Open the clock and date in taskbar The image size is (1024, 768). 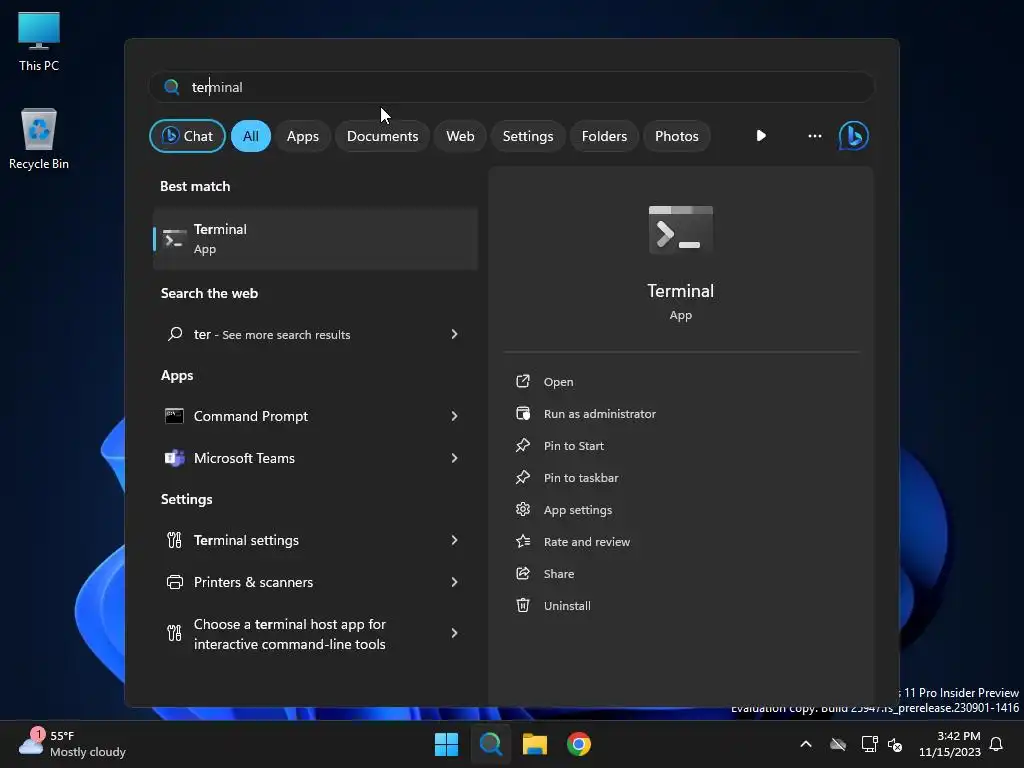click(x=949, y=744)
